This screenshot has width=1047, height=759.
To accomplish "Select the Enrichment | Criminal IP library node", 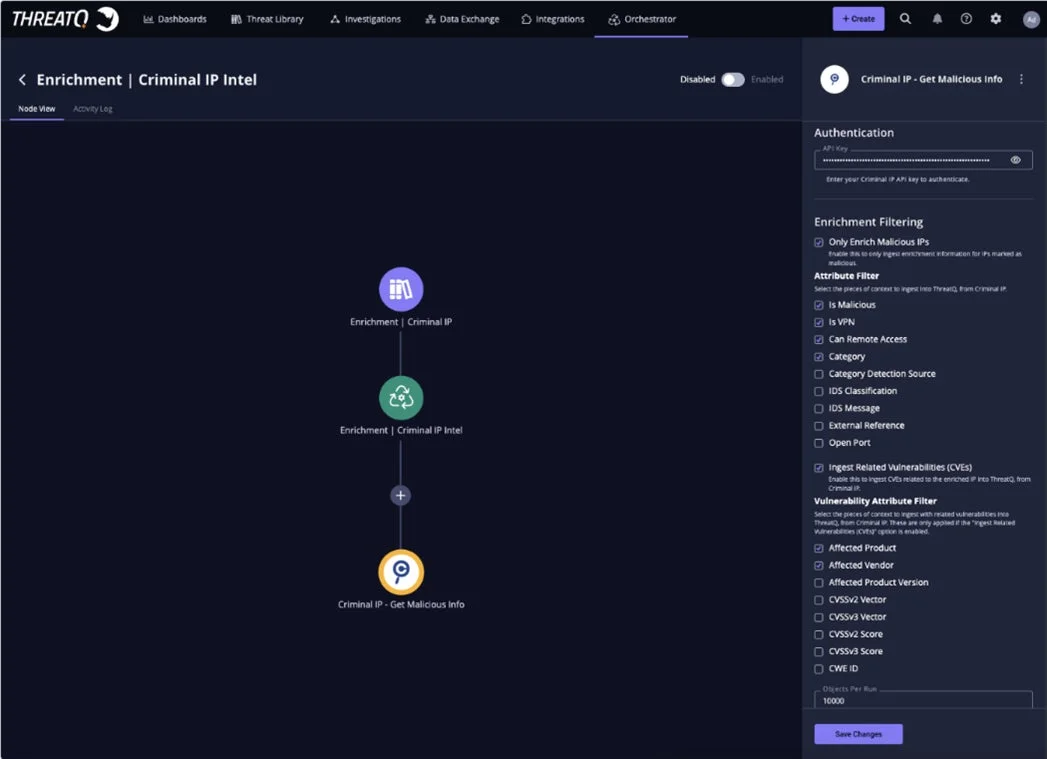I will (401, 289).
